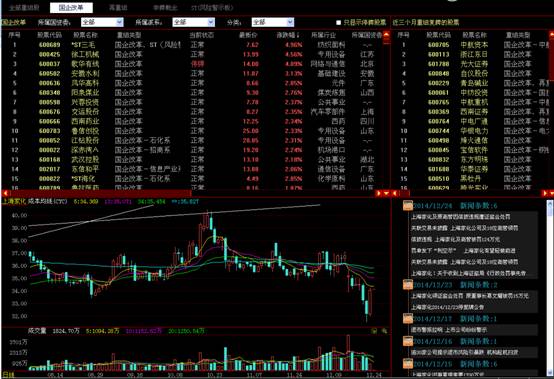Switch to the 全部重组股 tab
The width and height of the screenshot is (554, 379).
pyautogui.click(x=24, y=7)
